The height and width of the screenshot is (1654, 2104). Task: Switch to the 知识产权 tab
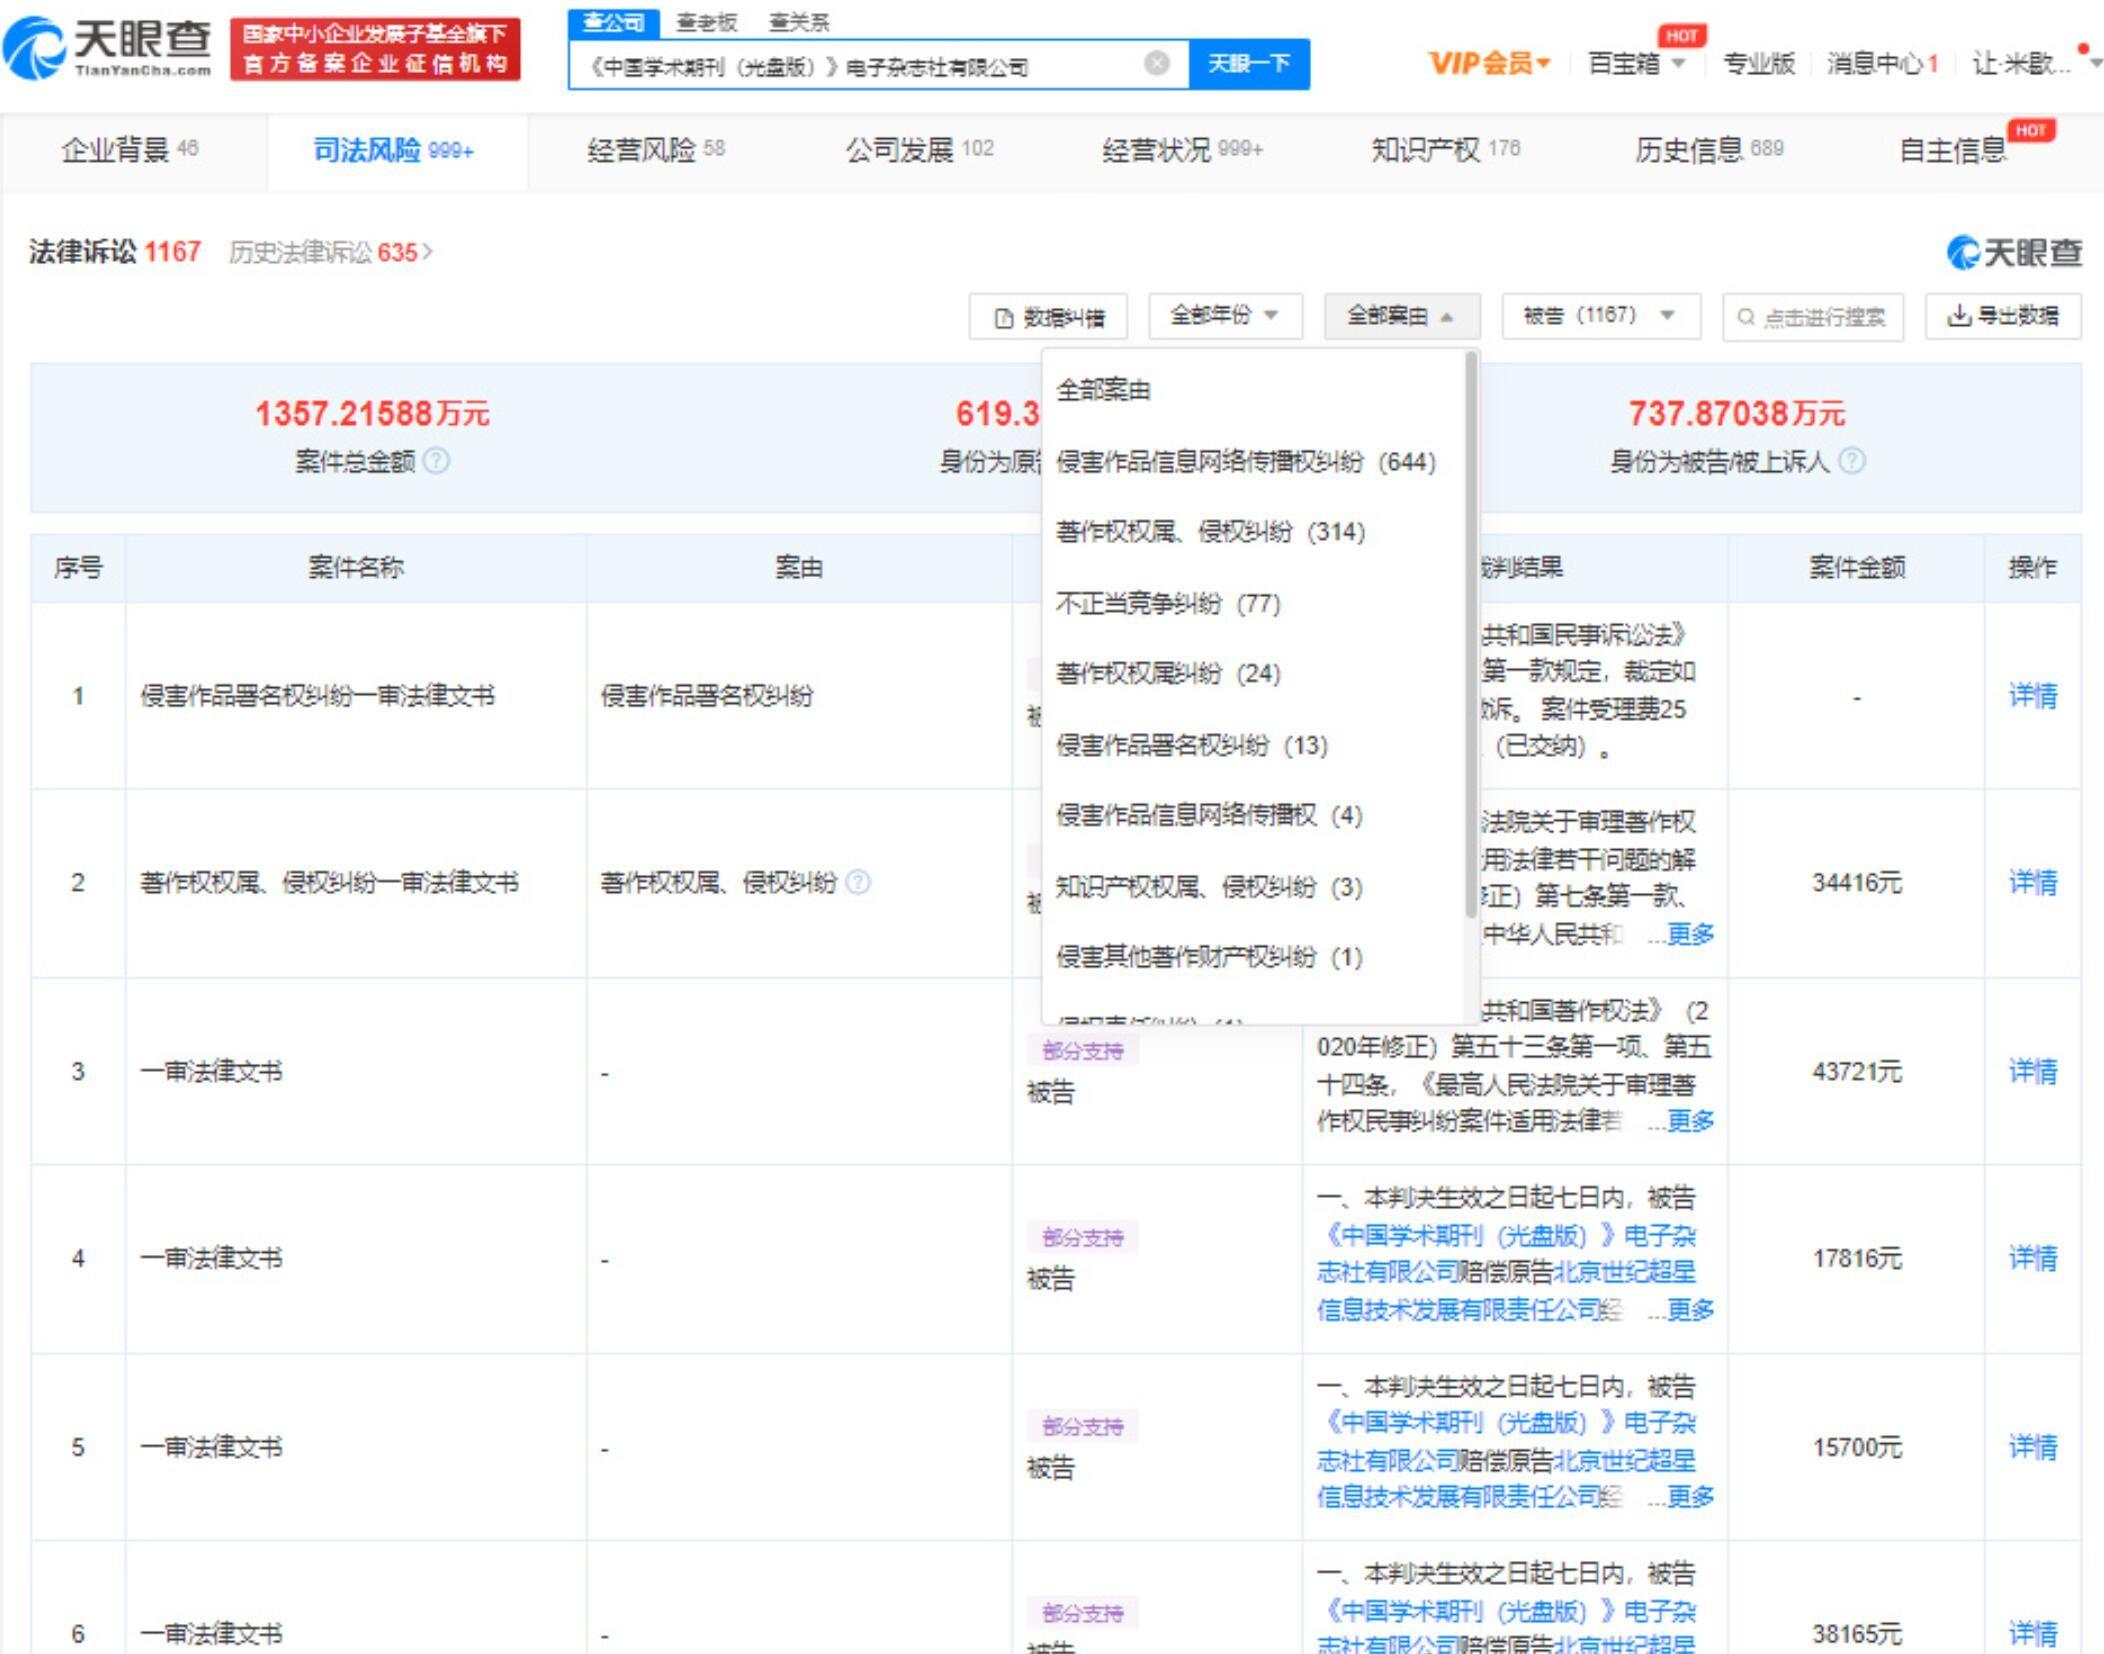coord(1446,150)
